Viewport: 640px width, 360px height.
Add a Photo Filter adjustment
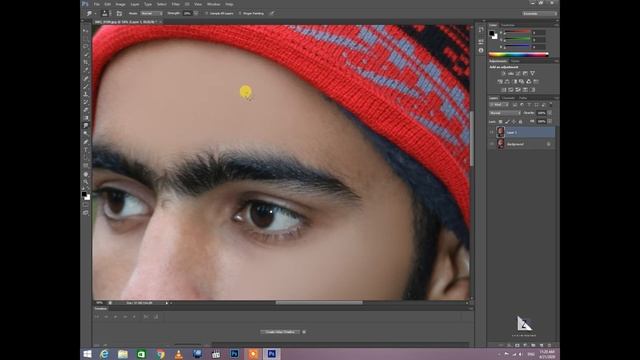coord(521,81)
